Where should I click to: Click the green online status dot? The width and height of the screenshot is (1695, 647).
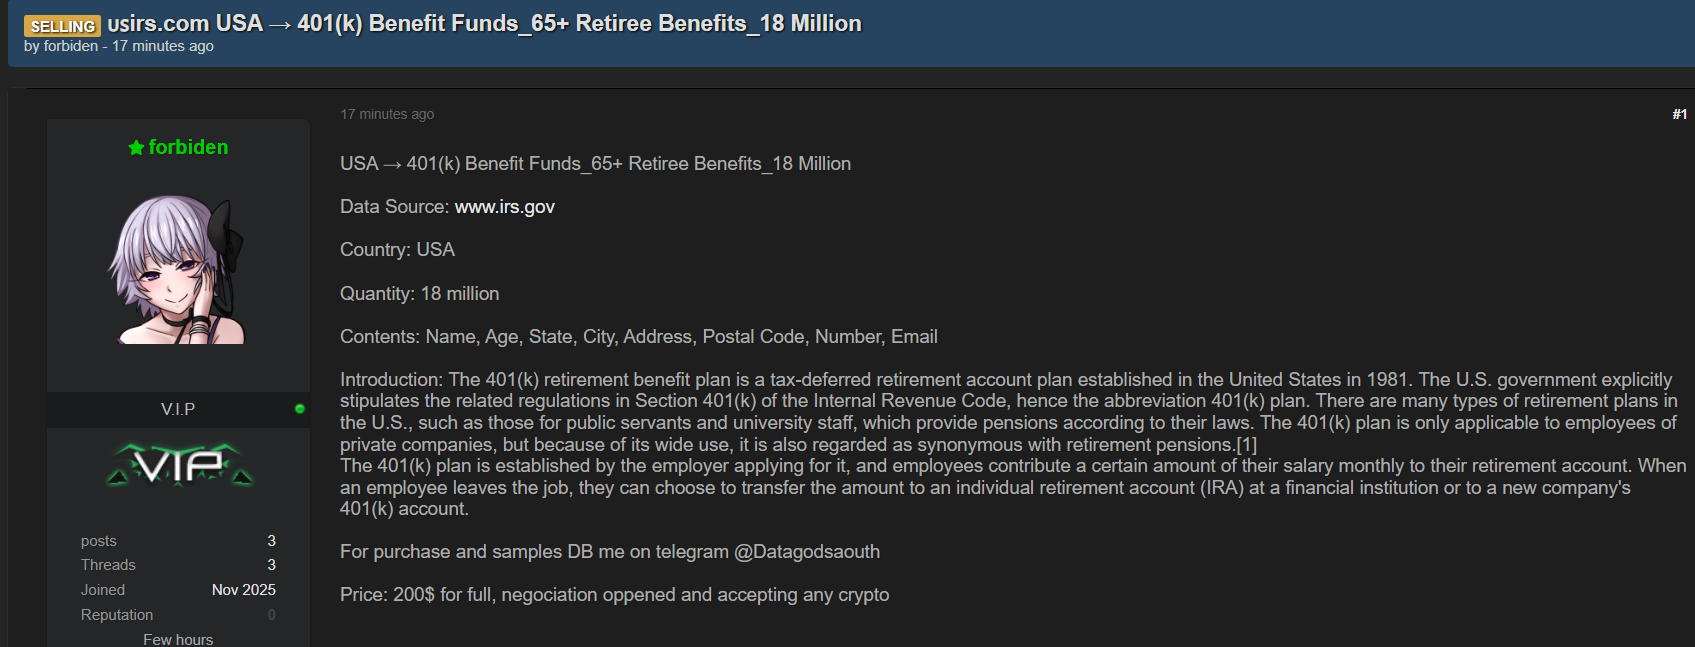click(x=299, y=409)
